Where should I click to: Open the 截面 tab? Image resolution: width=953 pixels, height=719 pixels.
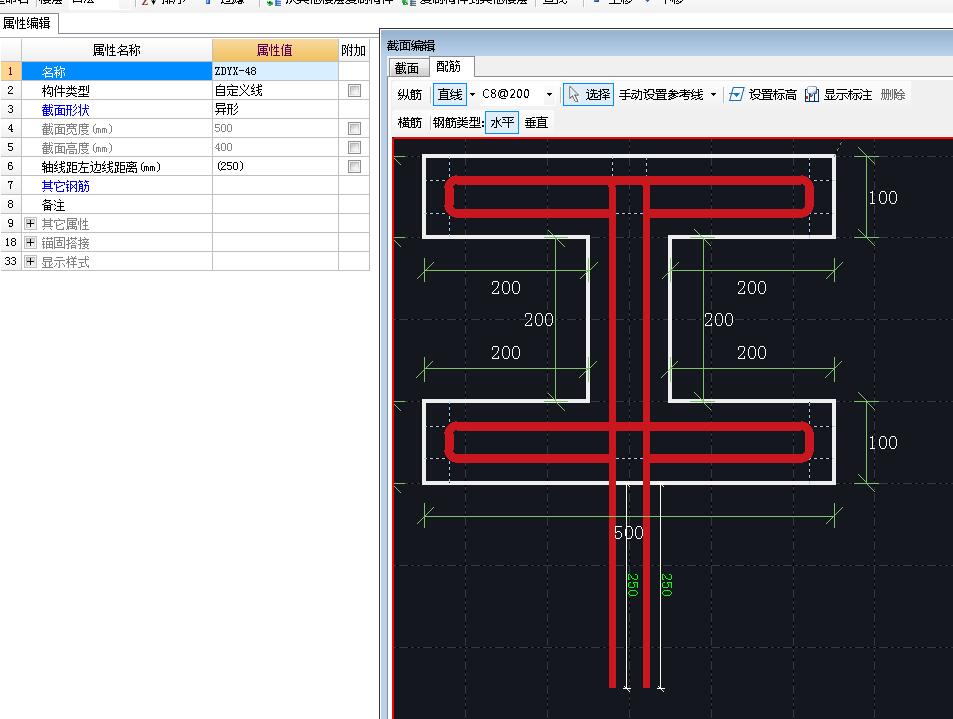[407, 68]
